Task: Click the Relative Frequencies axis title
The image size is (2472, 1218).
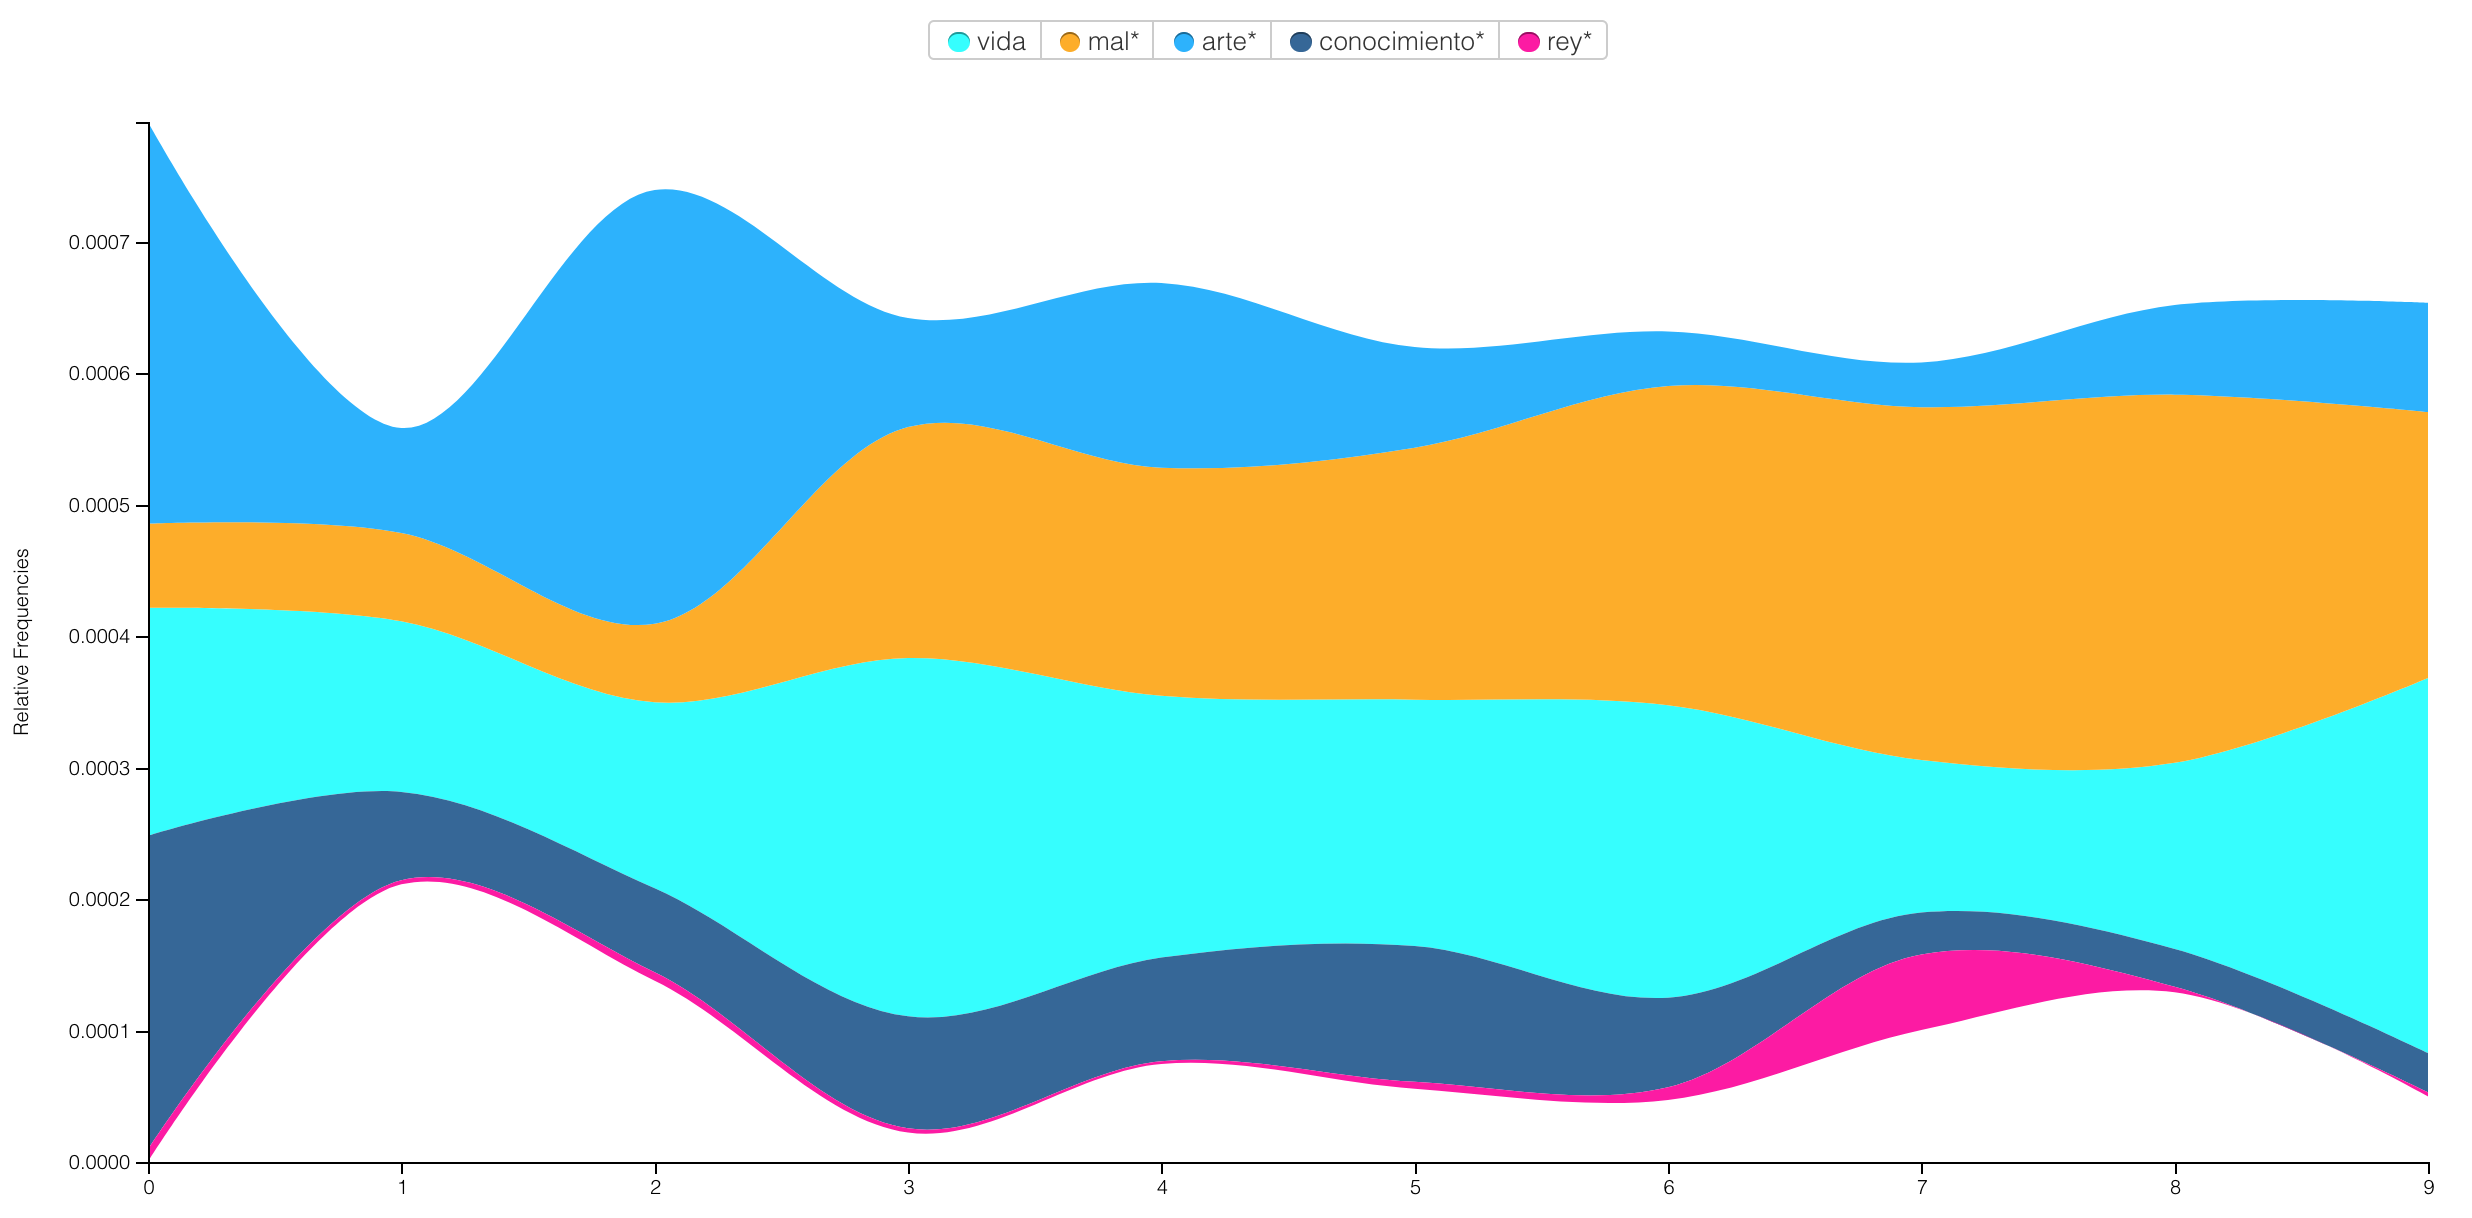Action: tap(22, 641)
